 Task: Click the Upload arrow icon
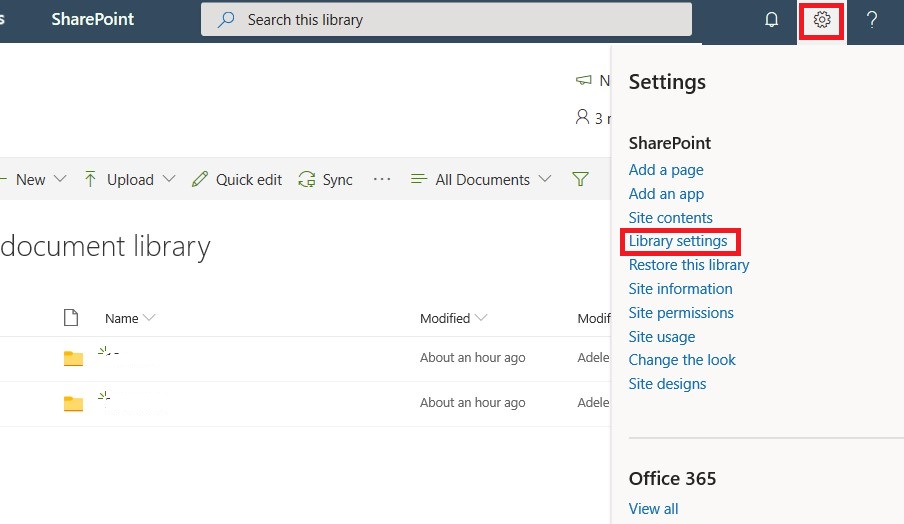(90, 179)
